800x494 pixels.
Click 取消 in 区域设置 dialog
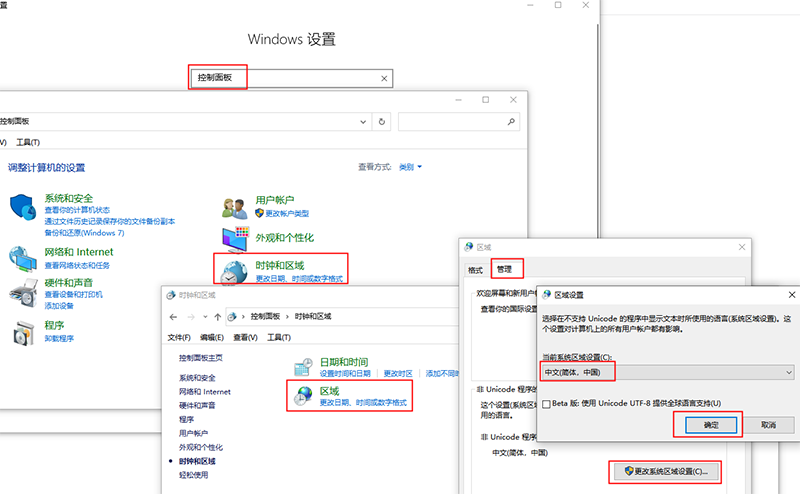768,425
